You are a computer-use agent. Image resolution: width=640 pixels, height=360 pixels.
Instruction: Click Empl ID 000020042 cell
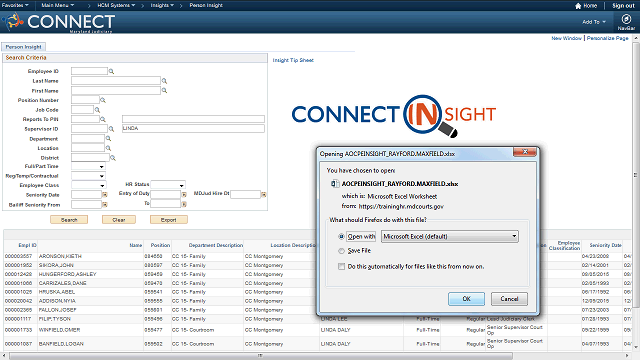tap(18, 301)
